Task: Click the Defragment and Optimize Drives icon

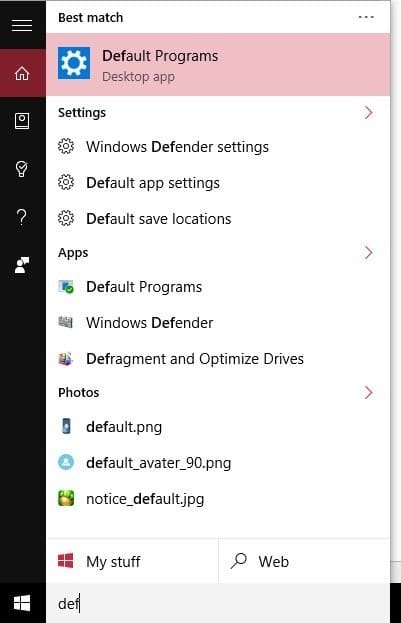Action: [66, 359]
